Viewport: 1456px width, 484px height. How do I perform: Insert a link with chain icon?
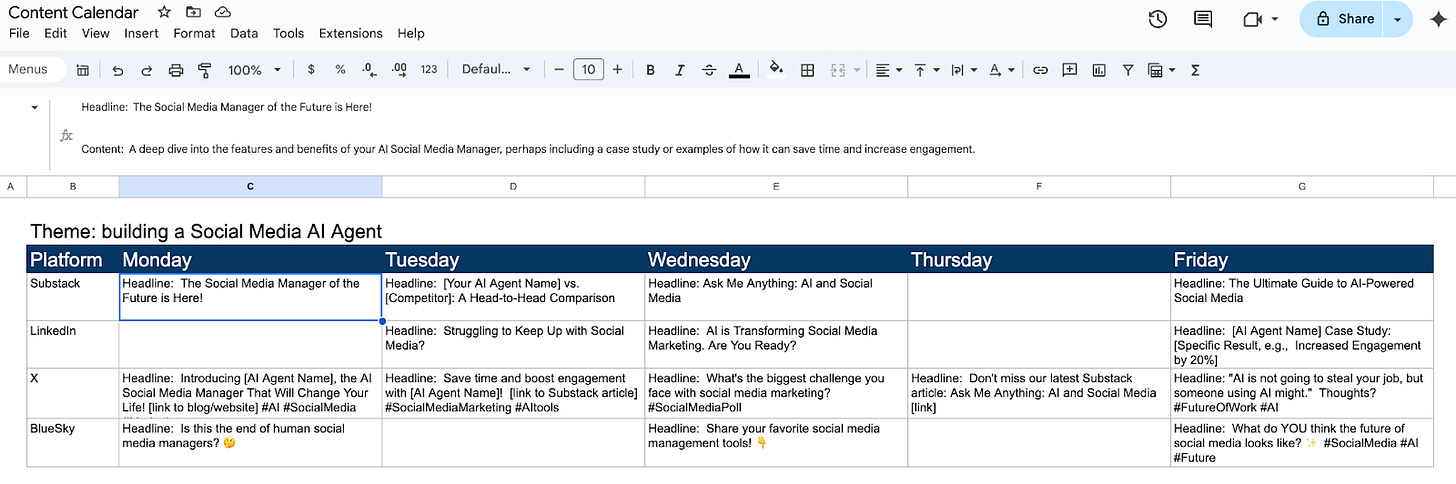point(1040,70)
